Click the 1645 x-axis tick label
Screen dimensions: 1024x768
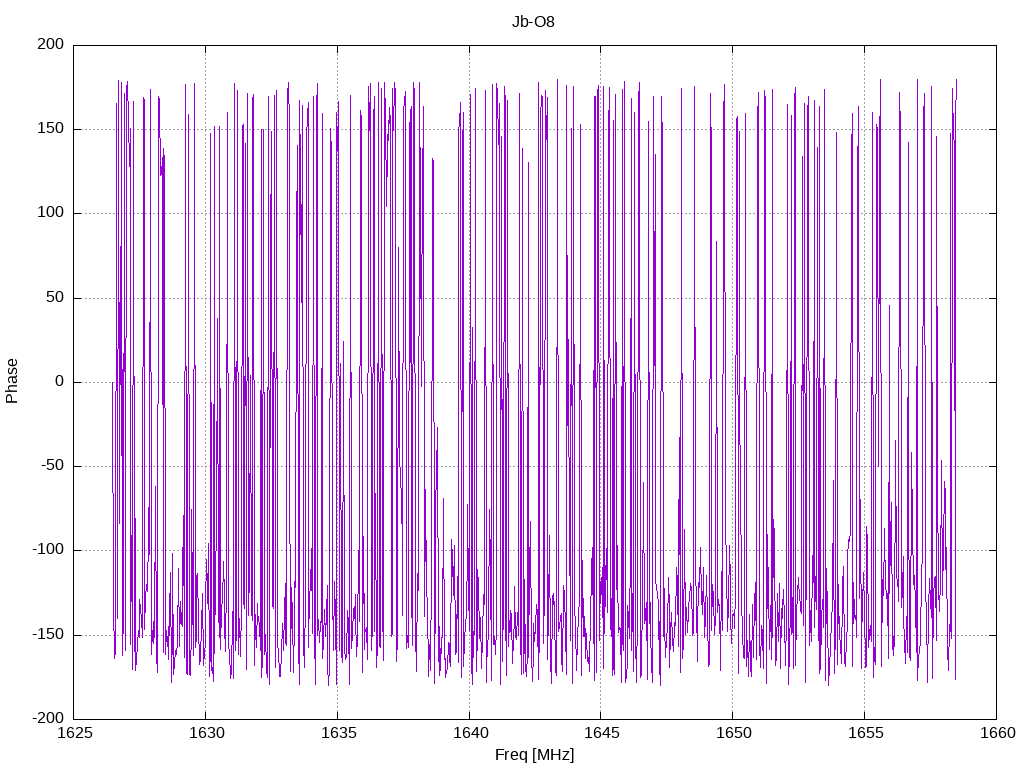(x=601, y=733)
